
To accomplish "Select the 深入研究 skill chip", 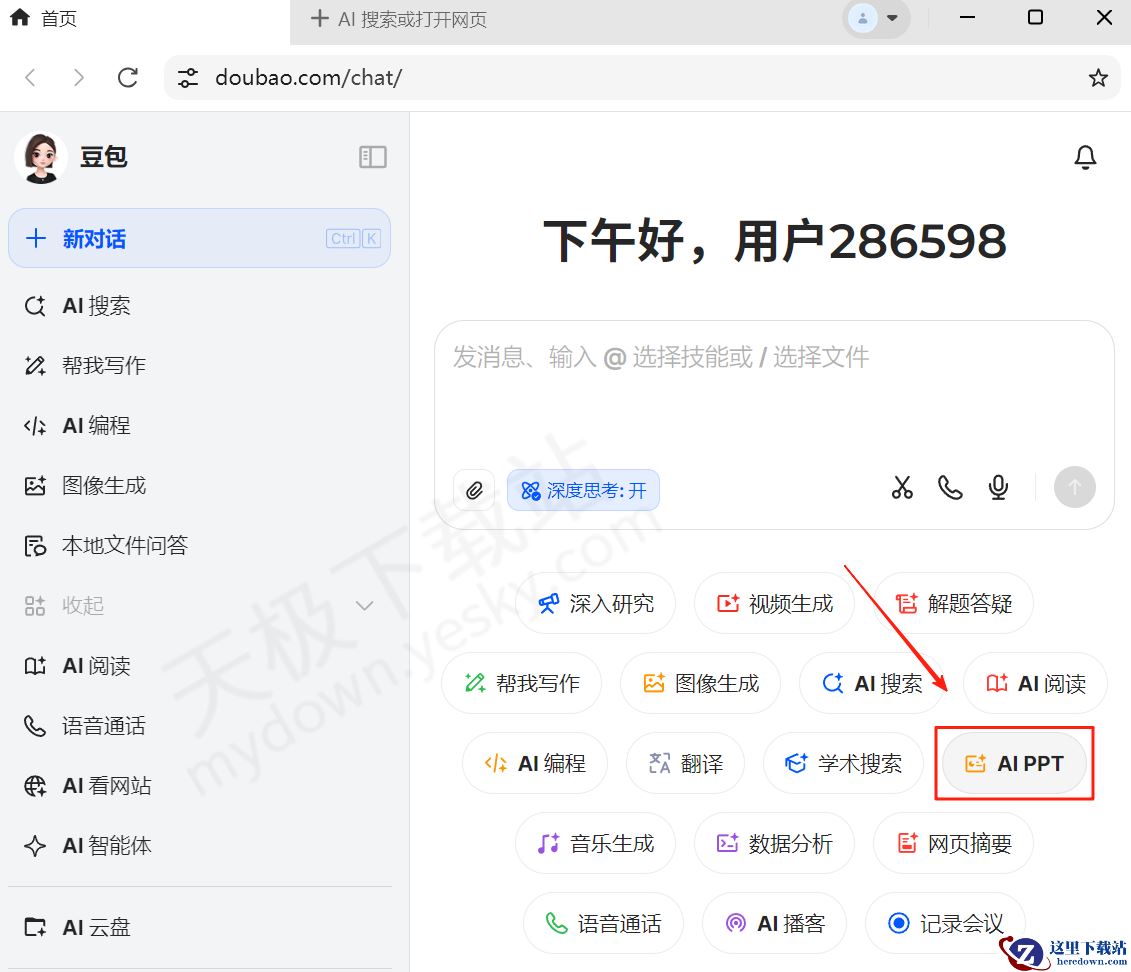I will point(596,603).
